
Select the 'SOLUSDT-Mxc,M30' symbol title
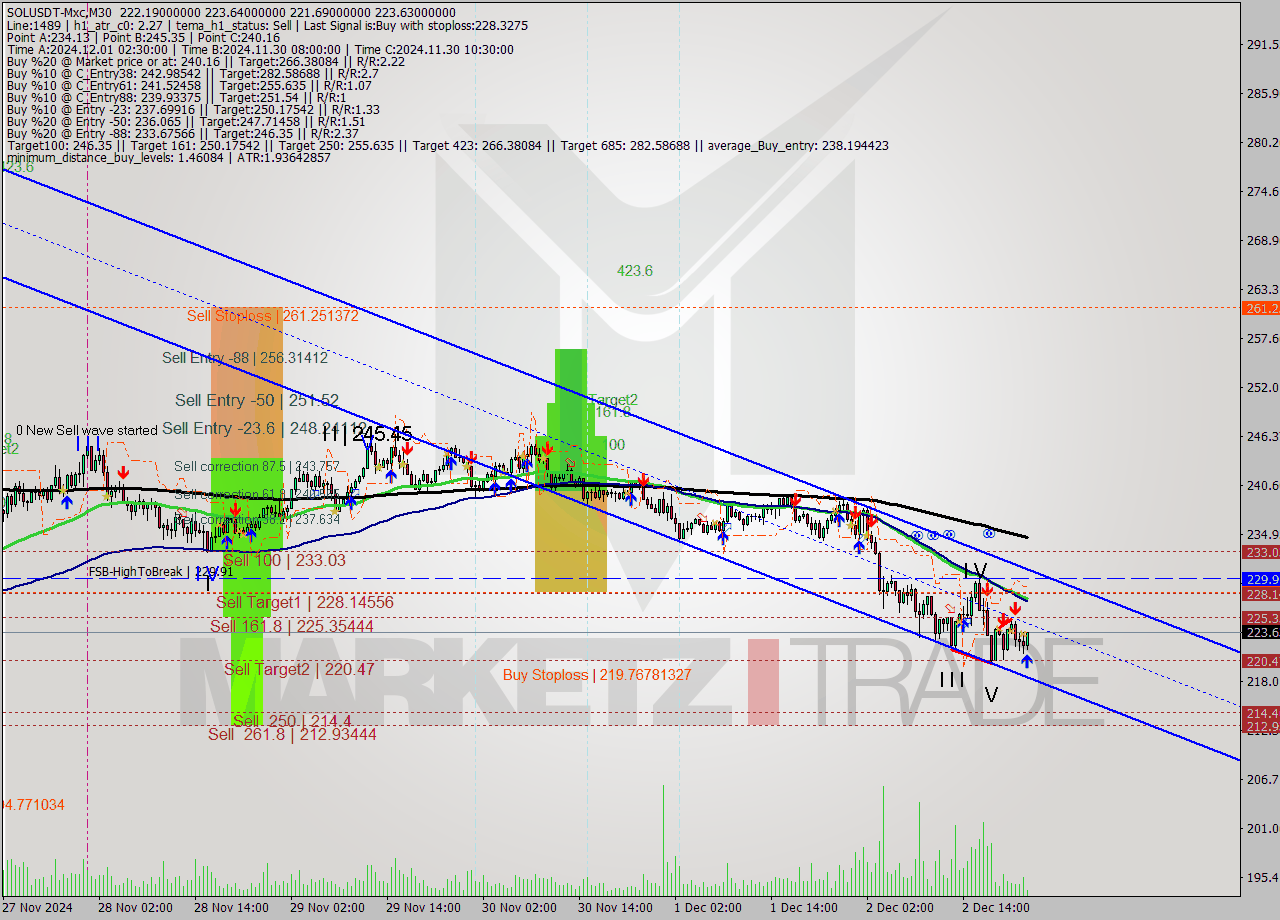point(59,11)
